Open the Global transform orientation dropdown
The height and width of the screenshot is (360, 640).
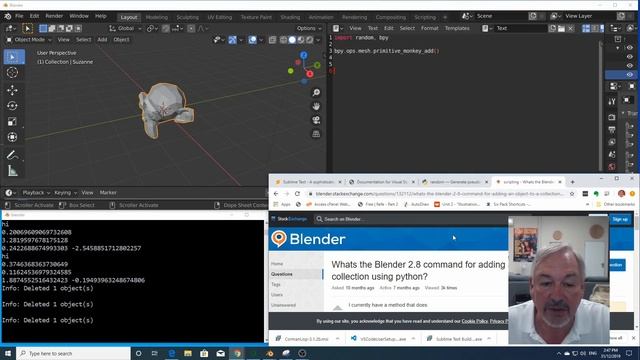click(125, 28)
